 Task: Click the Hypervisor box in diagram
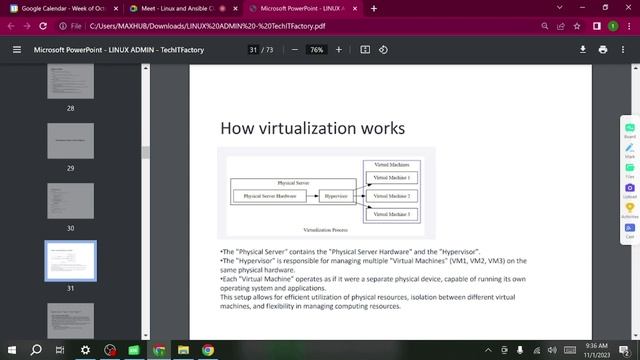tap(336, 196)
